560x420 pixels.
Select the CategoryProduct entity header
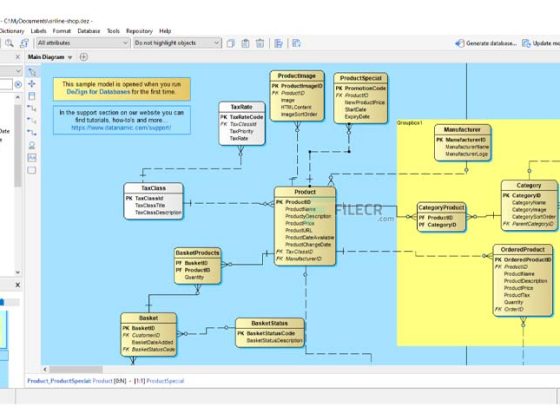[441, 208]
